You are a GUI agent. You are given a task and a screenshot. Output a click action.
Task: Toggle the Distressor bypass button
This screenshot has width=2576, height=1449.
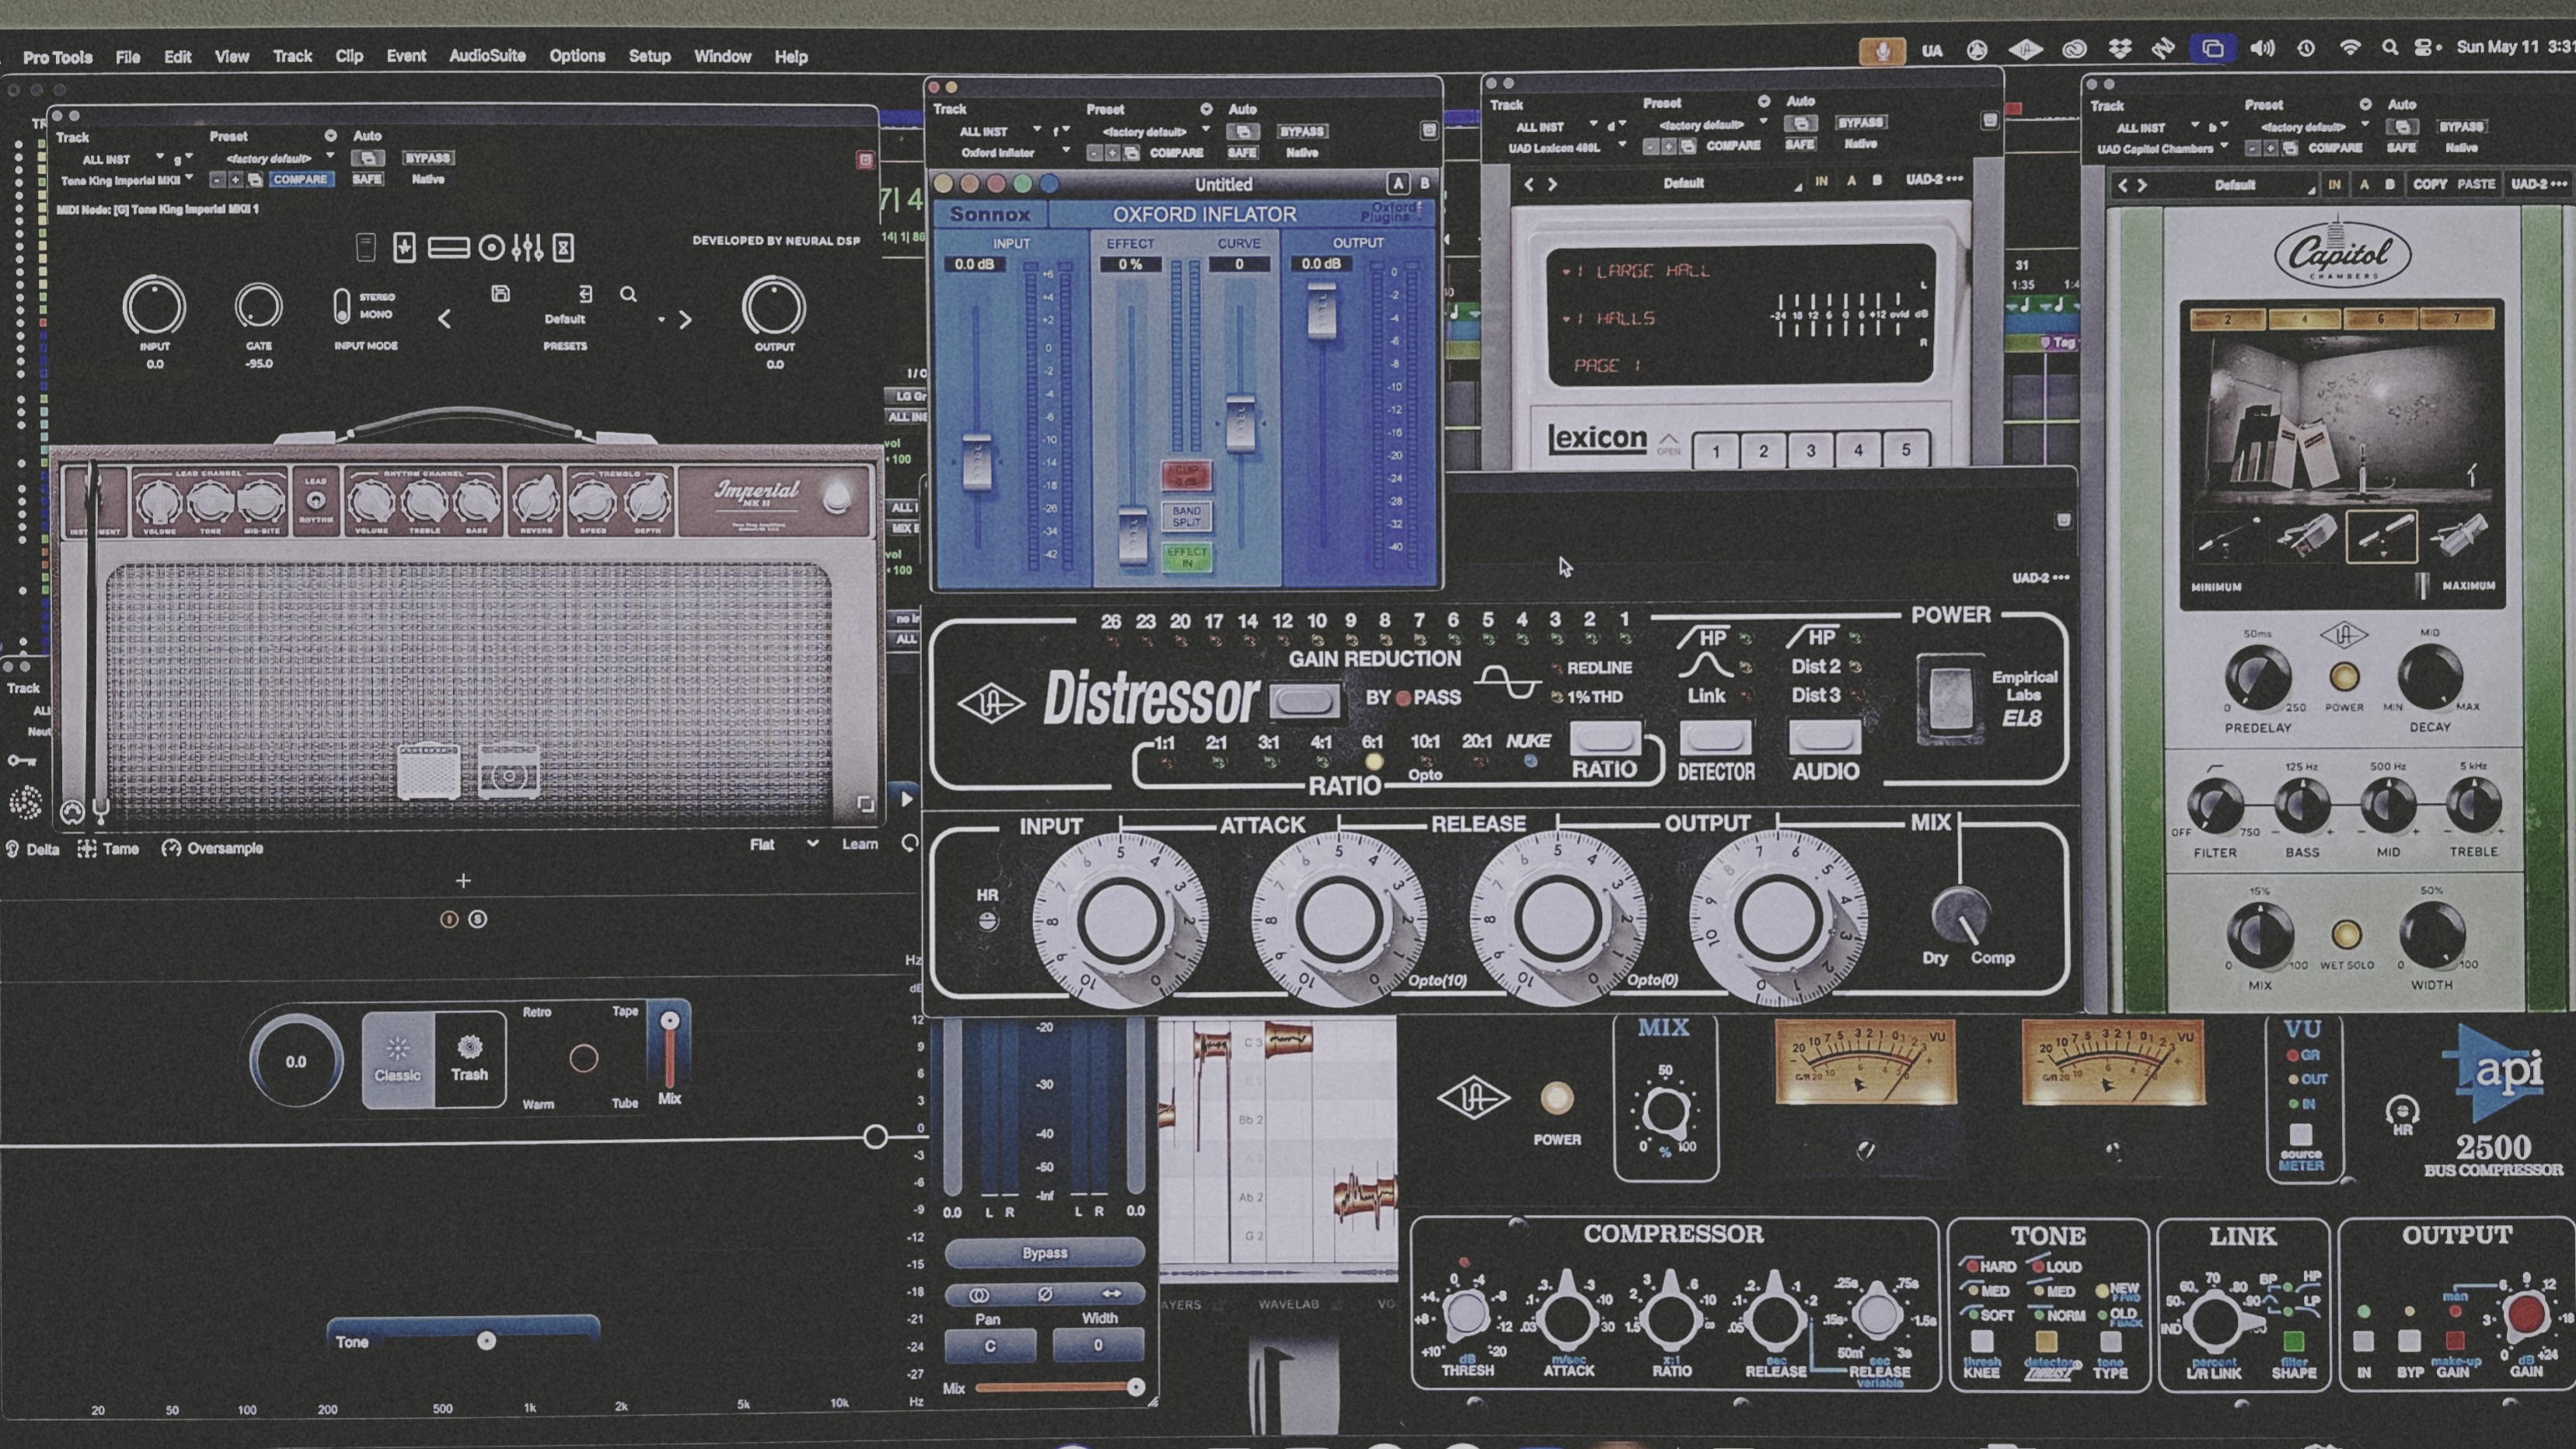(x=1304, y=700)
